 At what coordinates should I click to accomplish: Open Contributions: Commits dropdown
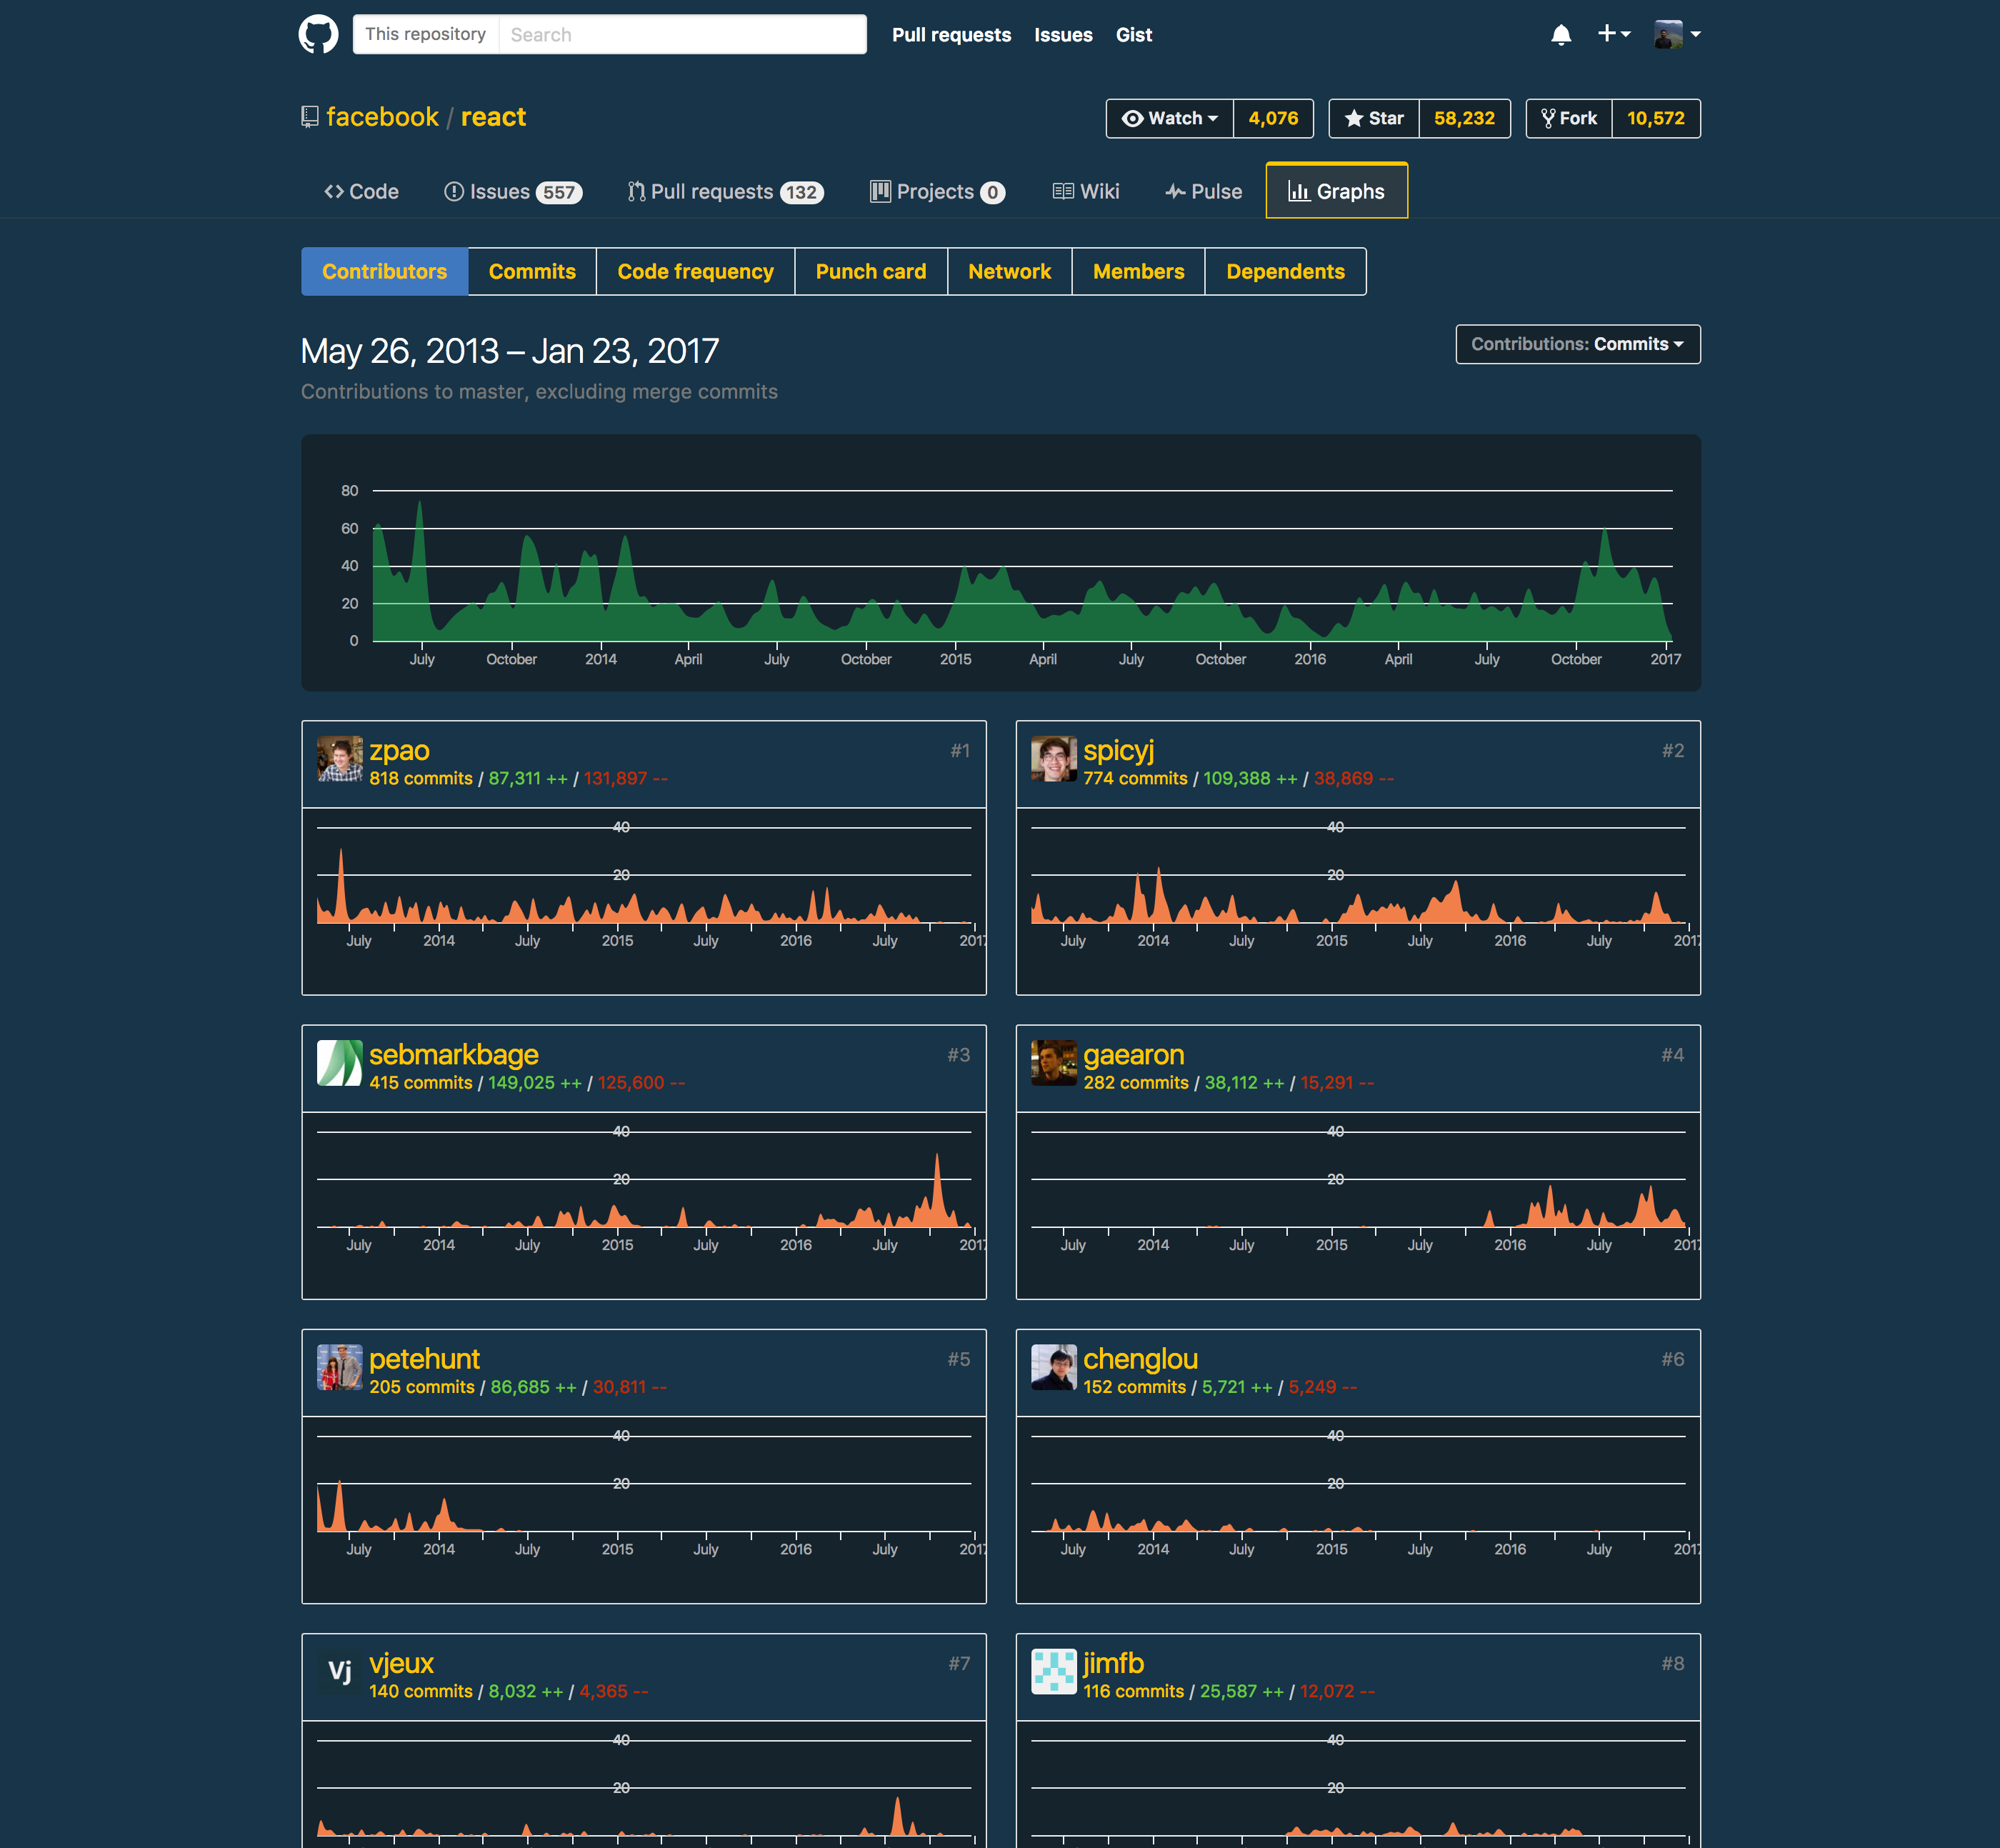pos(1577,344)
